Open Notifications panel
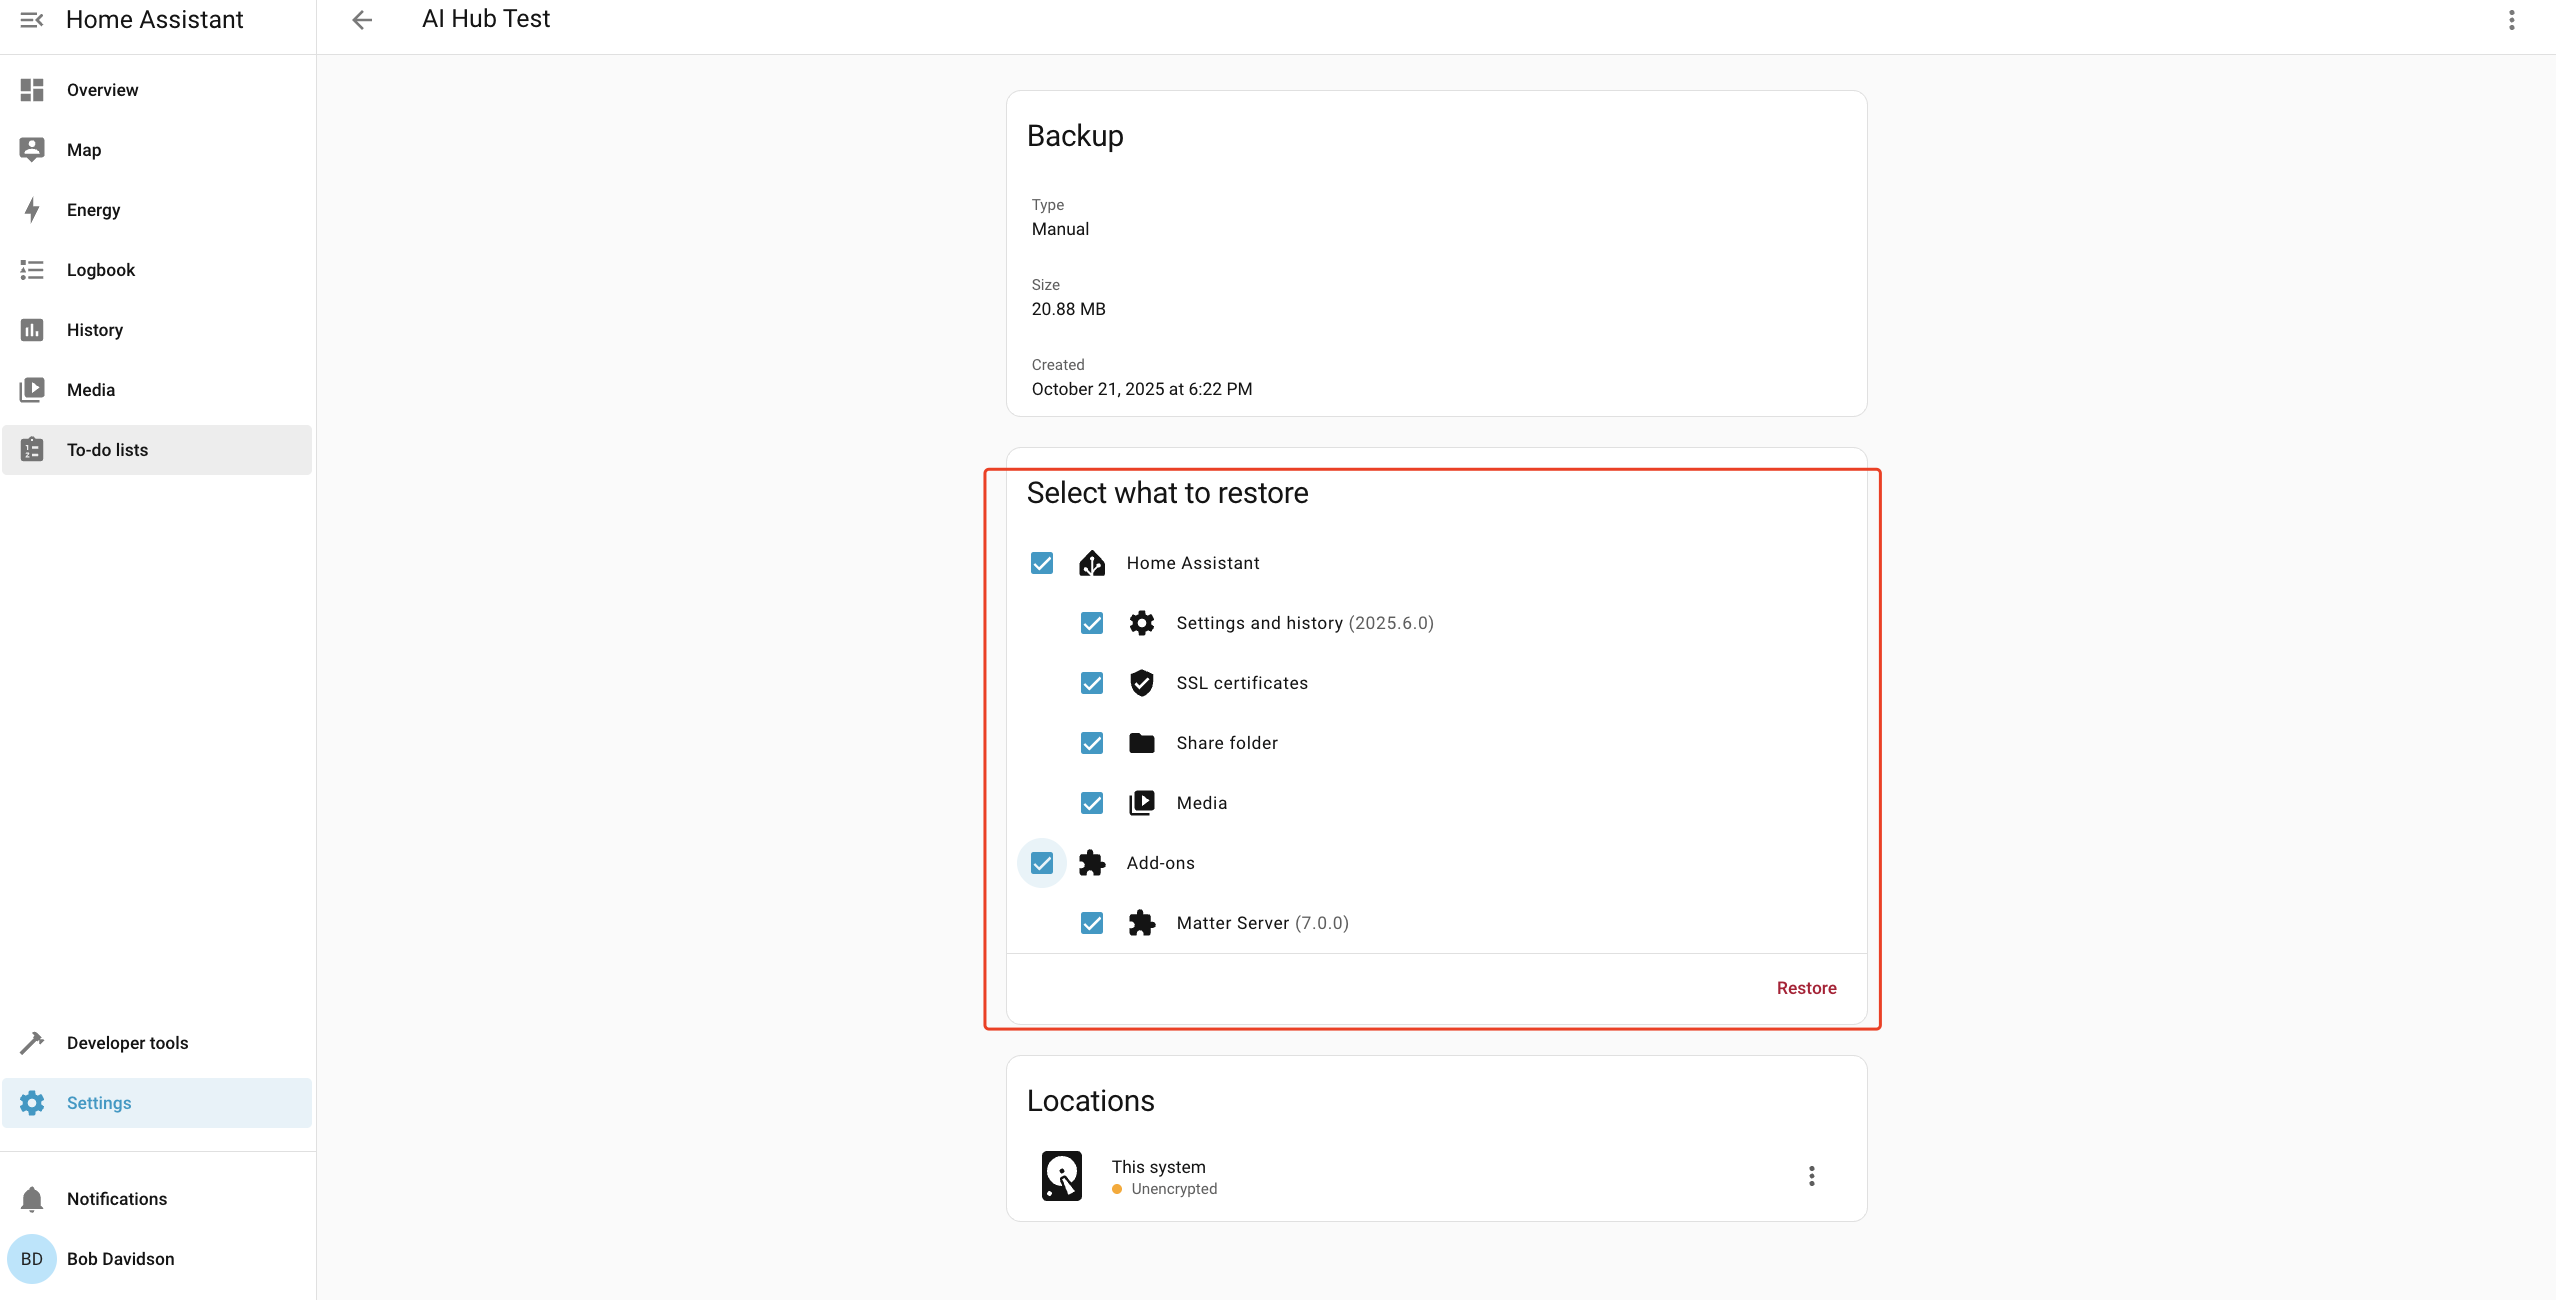 tap(157, 1199)
